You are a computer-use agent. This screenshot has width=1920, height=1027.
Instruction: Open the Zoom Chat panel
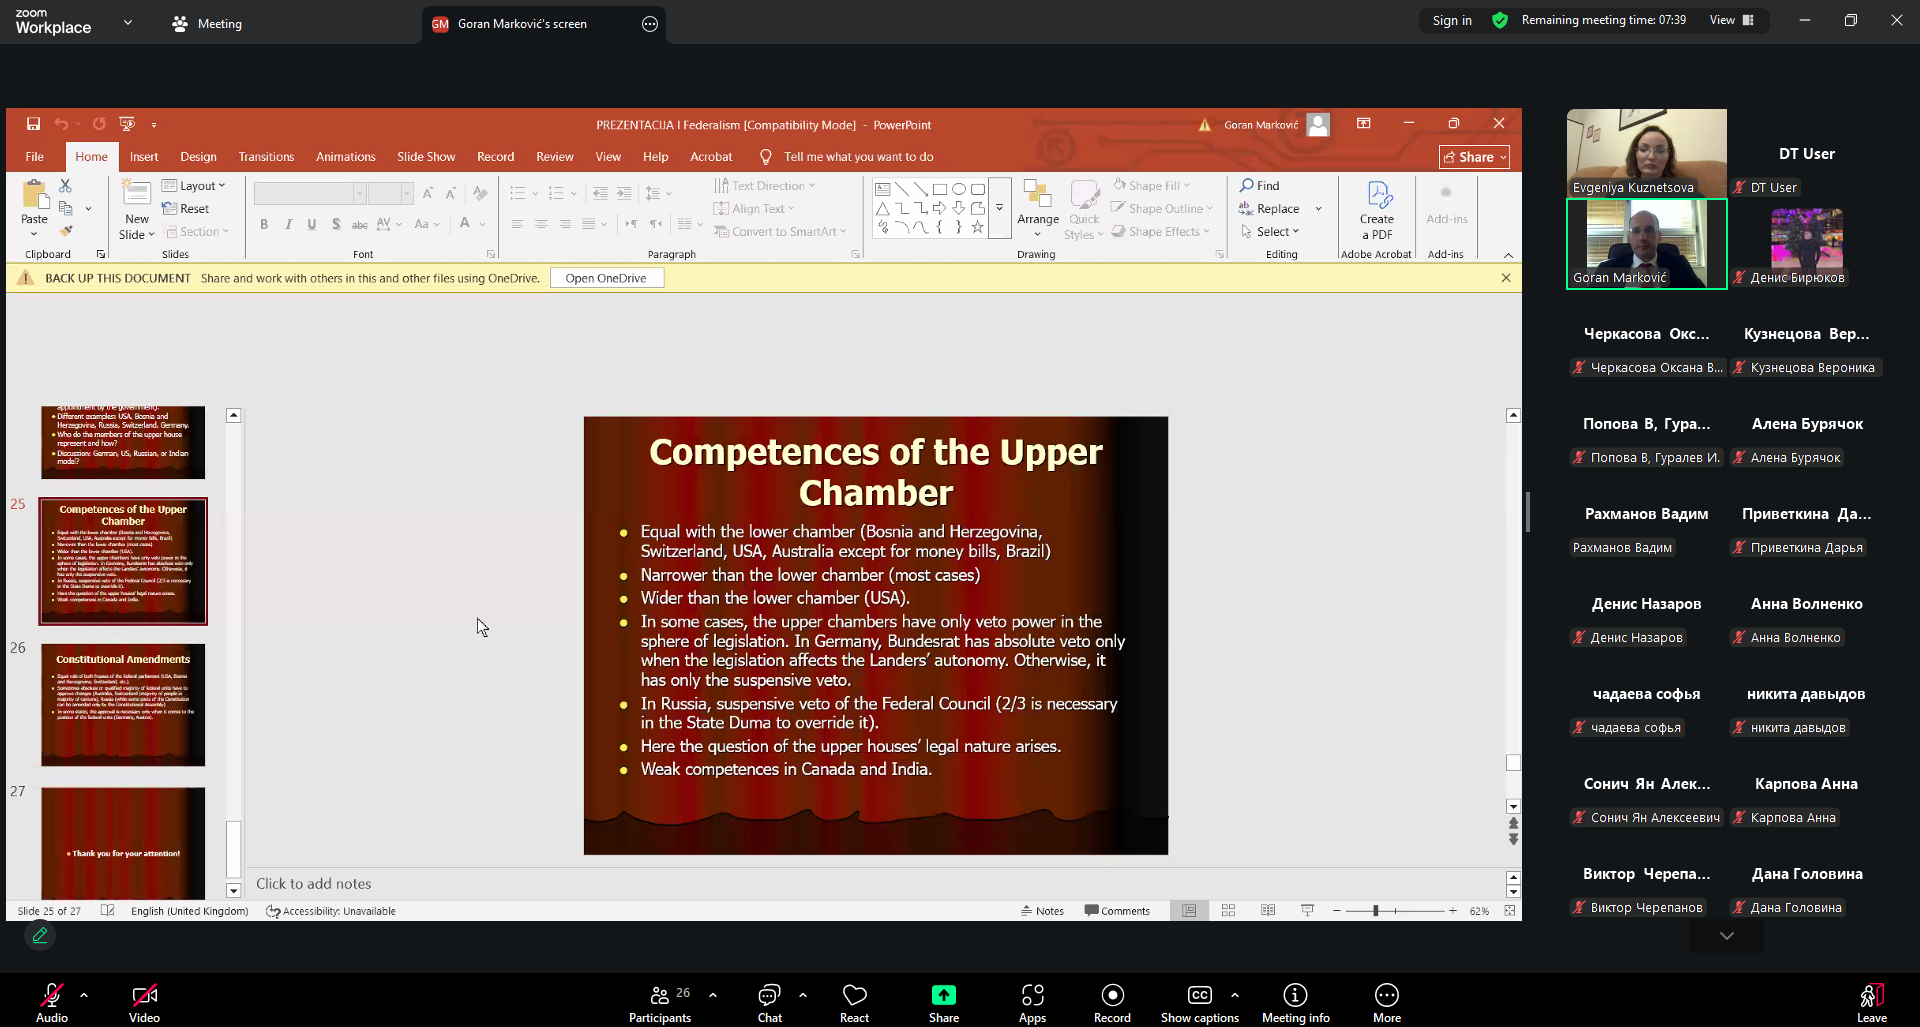pos(769,1001)
